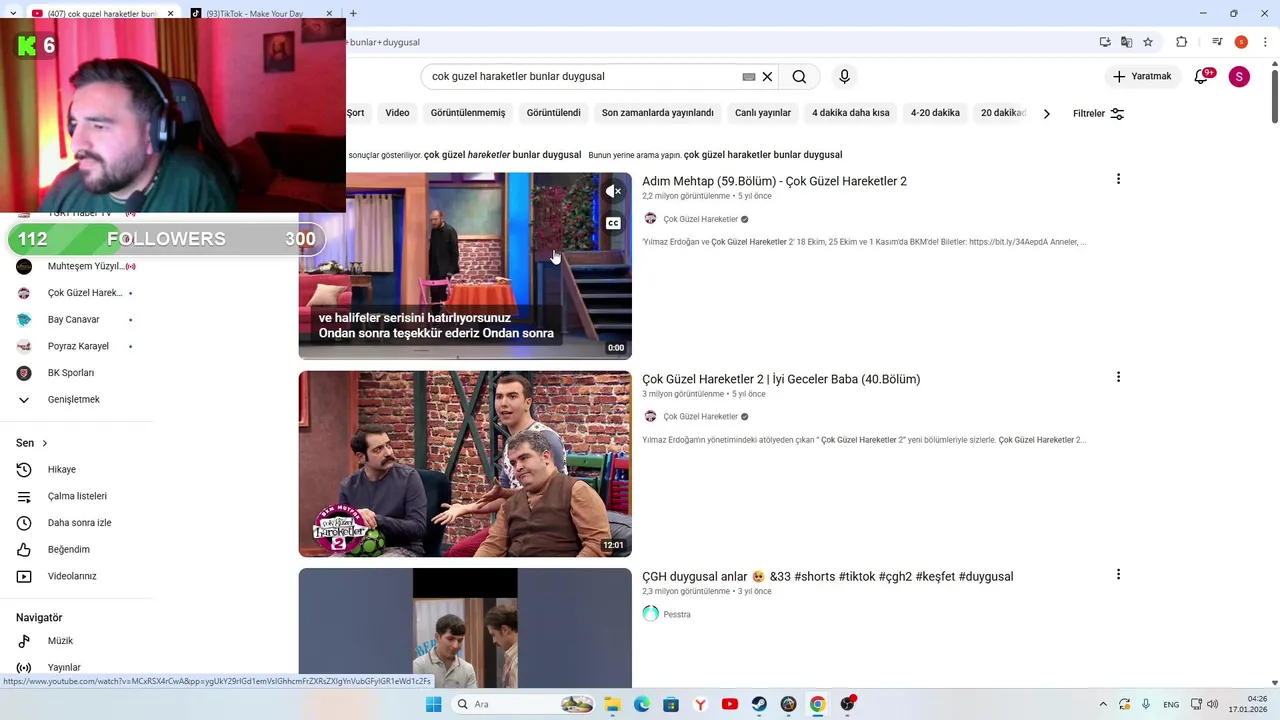Viewport: 1280px width, 720px height.
Task: Click the page vertical scrollbar
Action: (1274, 97)
